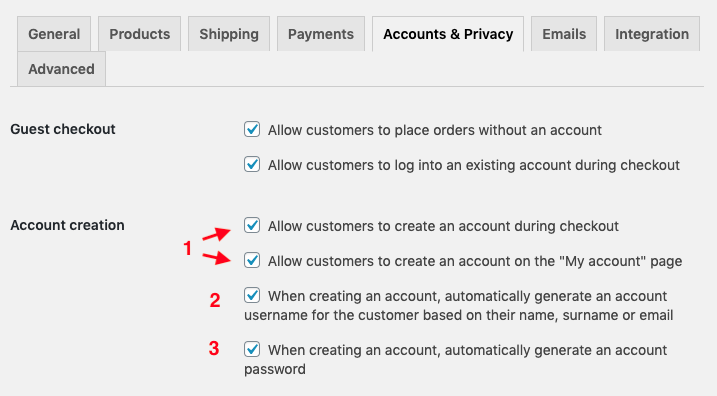Uncheck the place orders without account checkbox
The image size is (717, 396).
252,129
